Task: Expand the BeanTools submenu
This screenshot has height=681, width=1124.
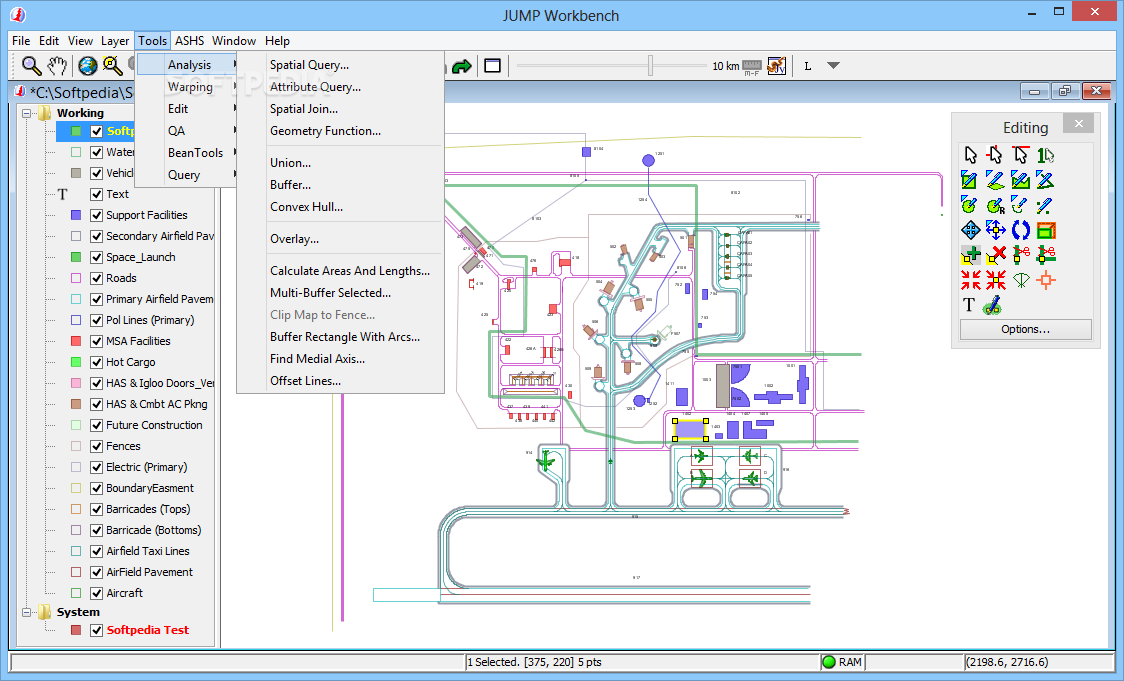Action: point(186,153)
